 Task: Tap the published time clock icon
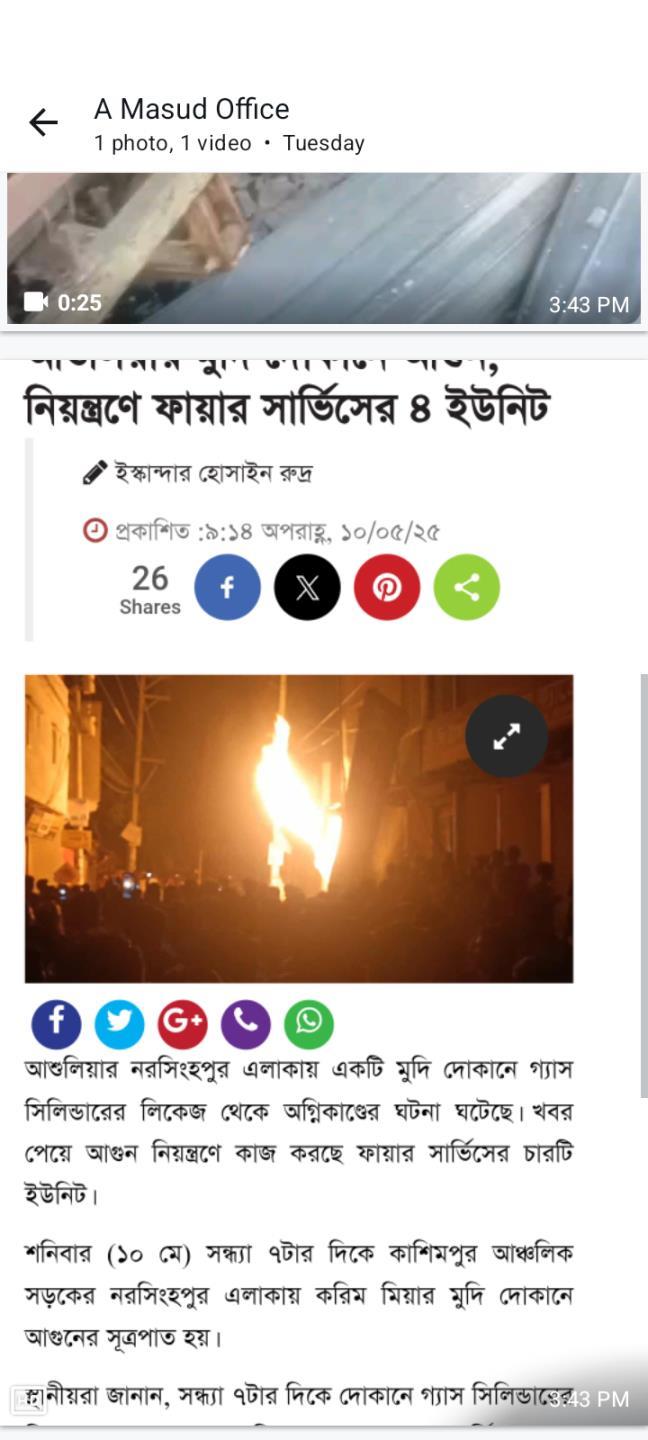click(95, 530)
